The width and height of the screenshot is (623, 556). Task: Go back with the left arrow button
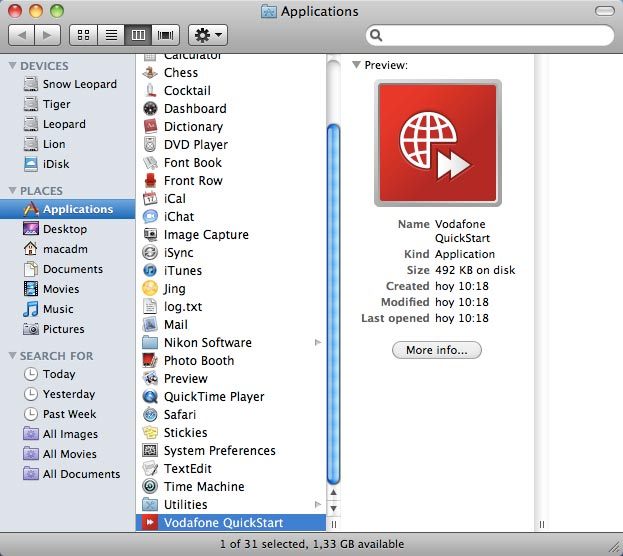(x=21, y=35)
